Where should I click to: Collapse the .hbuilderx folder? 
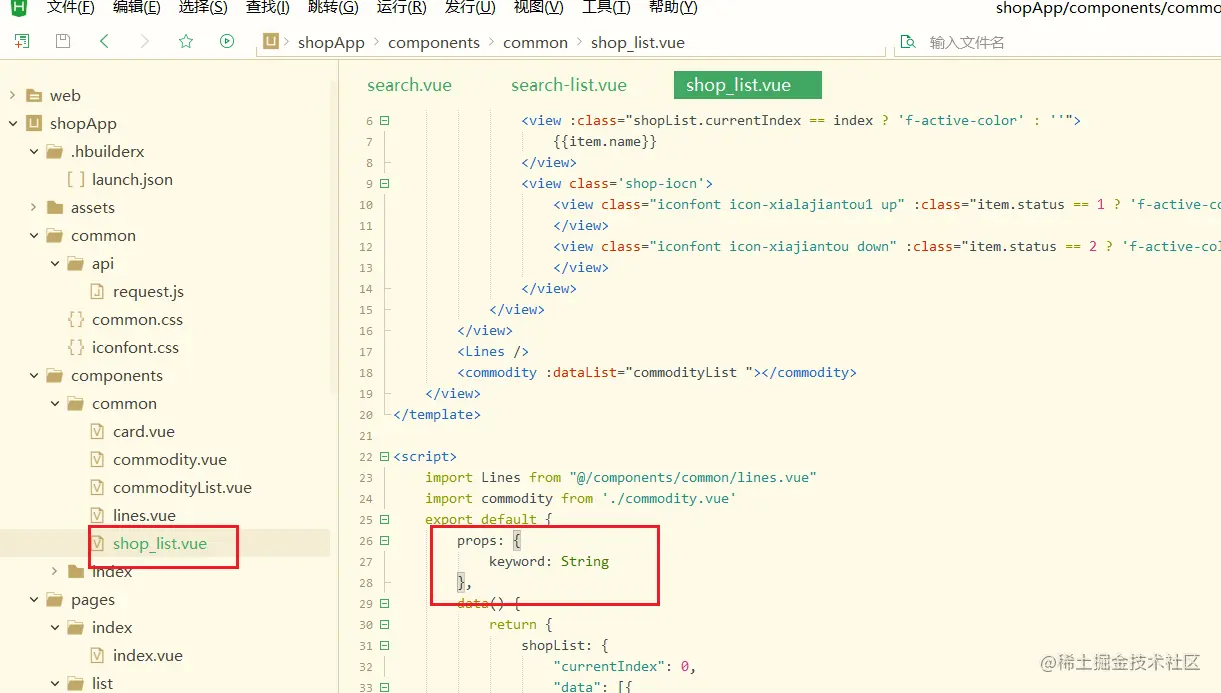click(x=33, y=151)
